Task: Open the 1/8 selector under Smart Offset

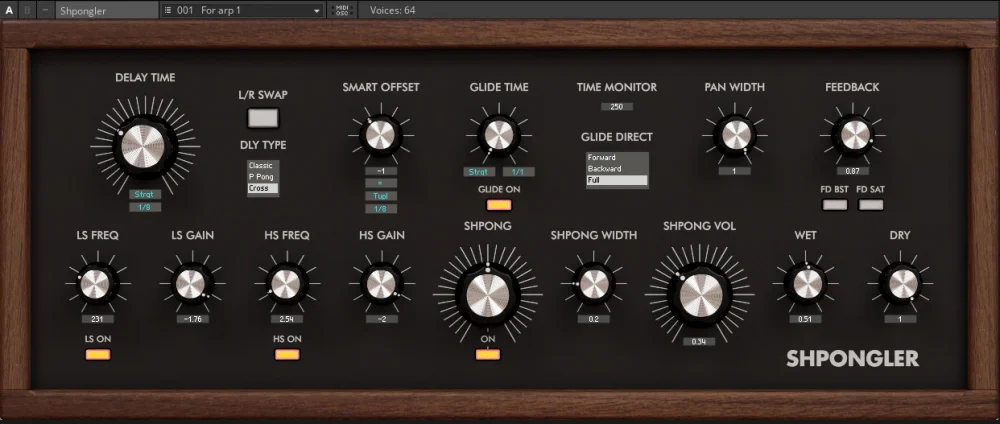Action: [381, 208]
